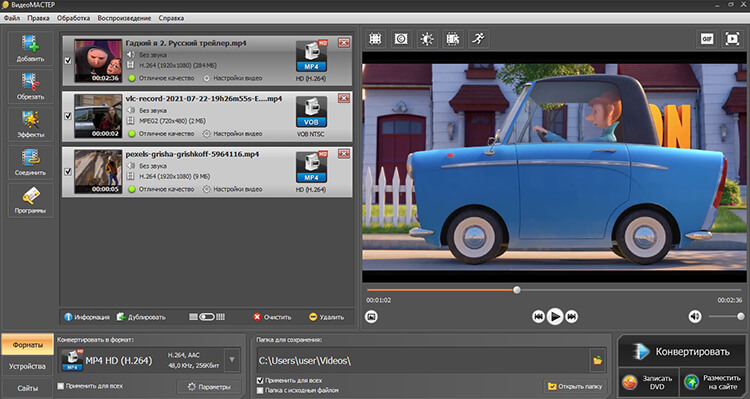This screenshot has height=399, width=750.
Task: Click the Добавить (add video) button
Action: pyautogui.click(x=30, y=48)
